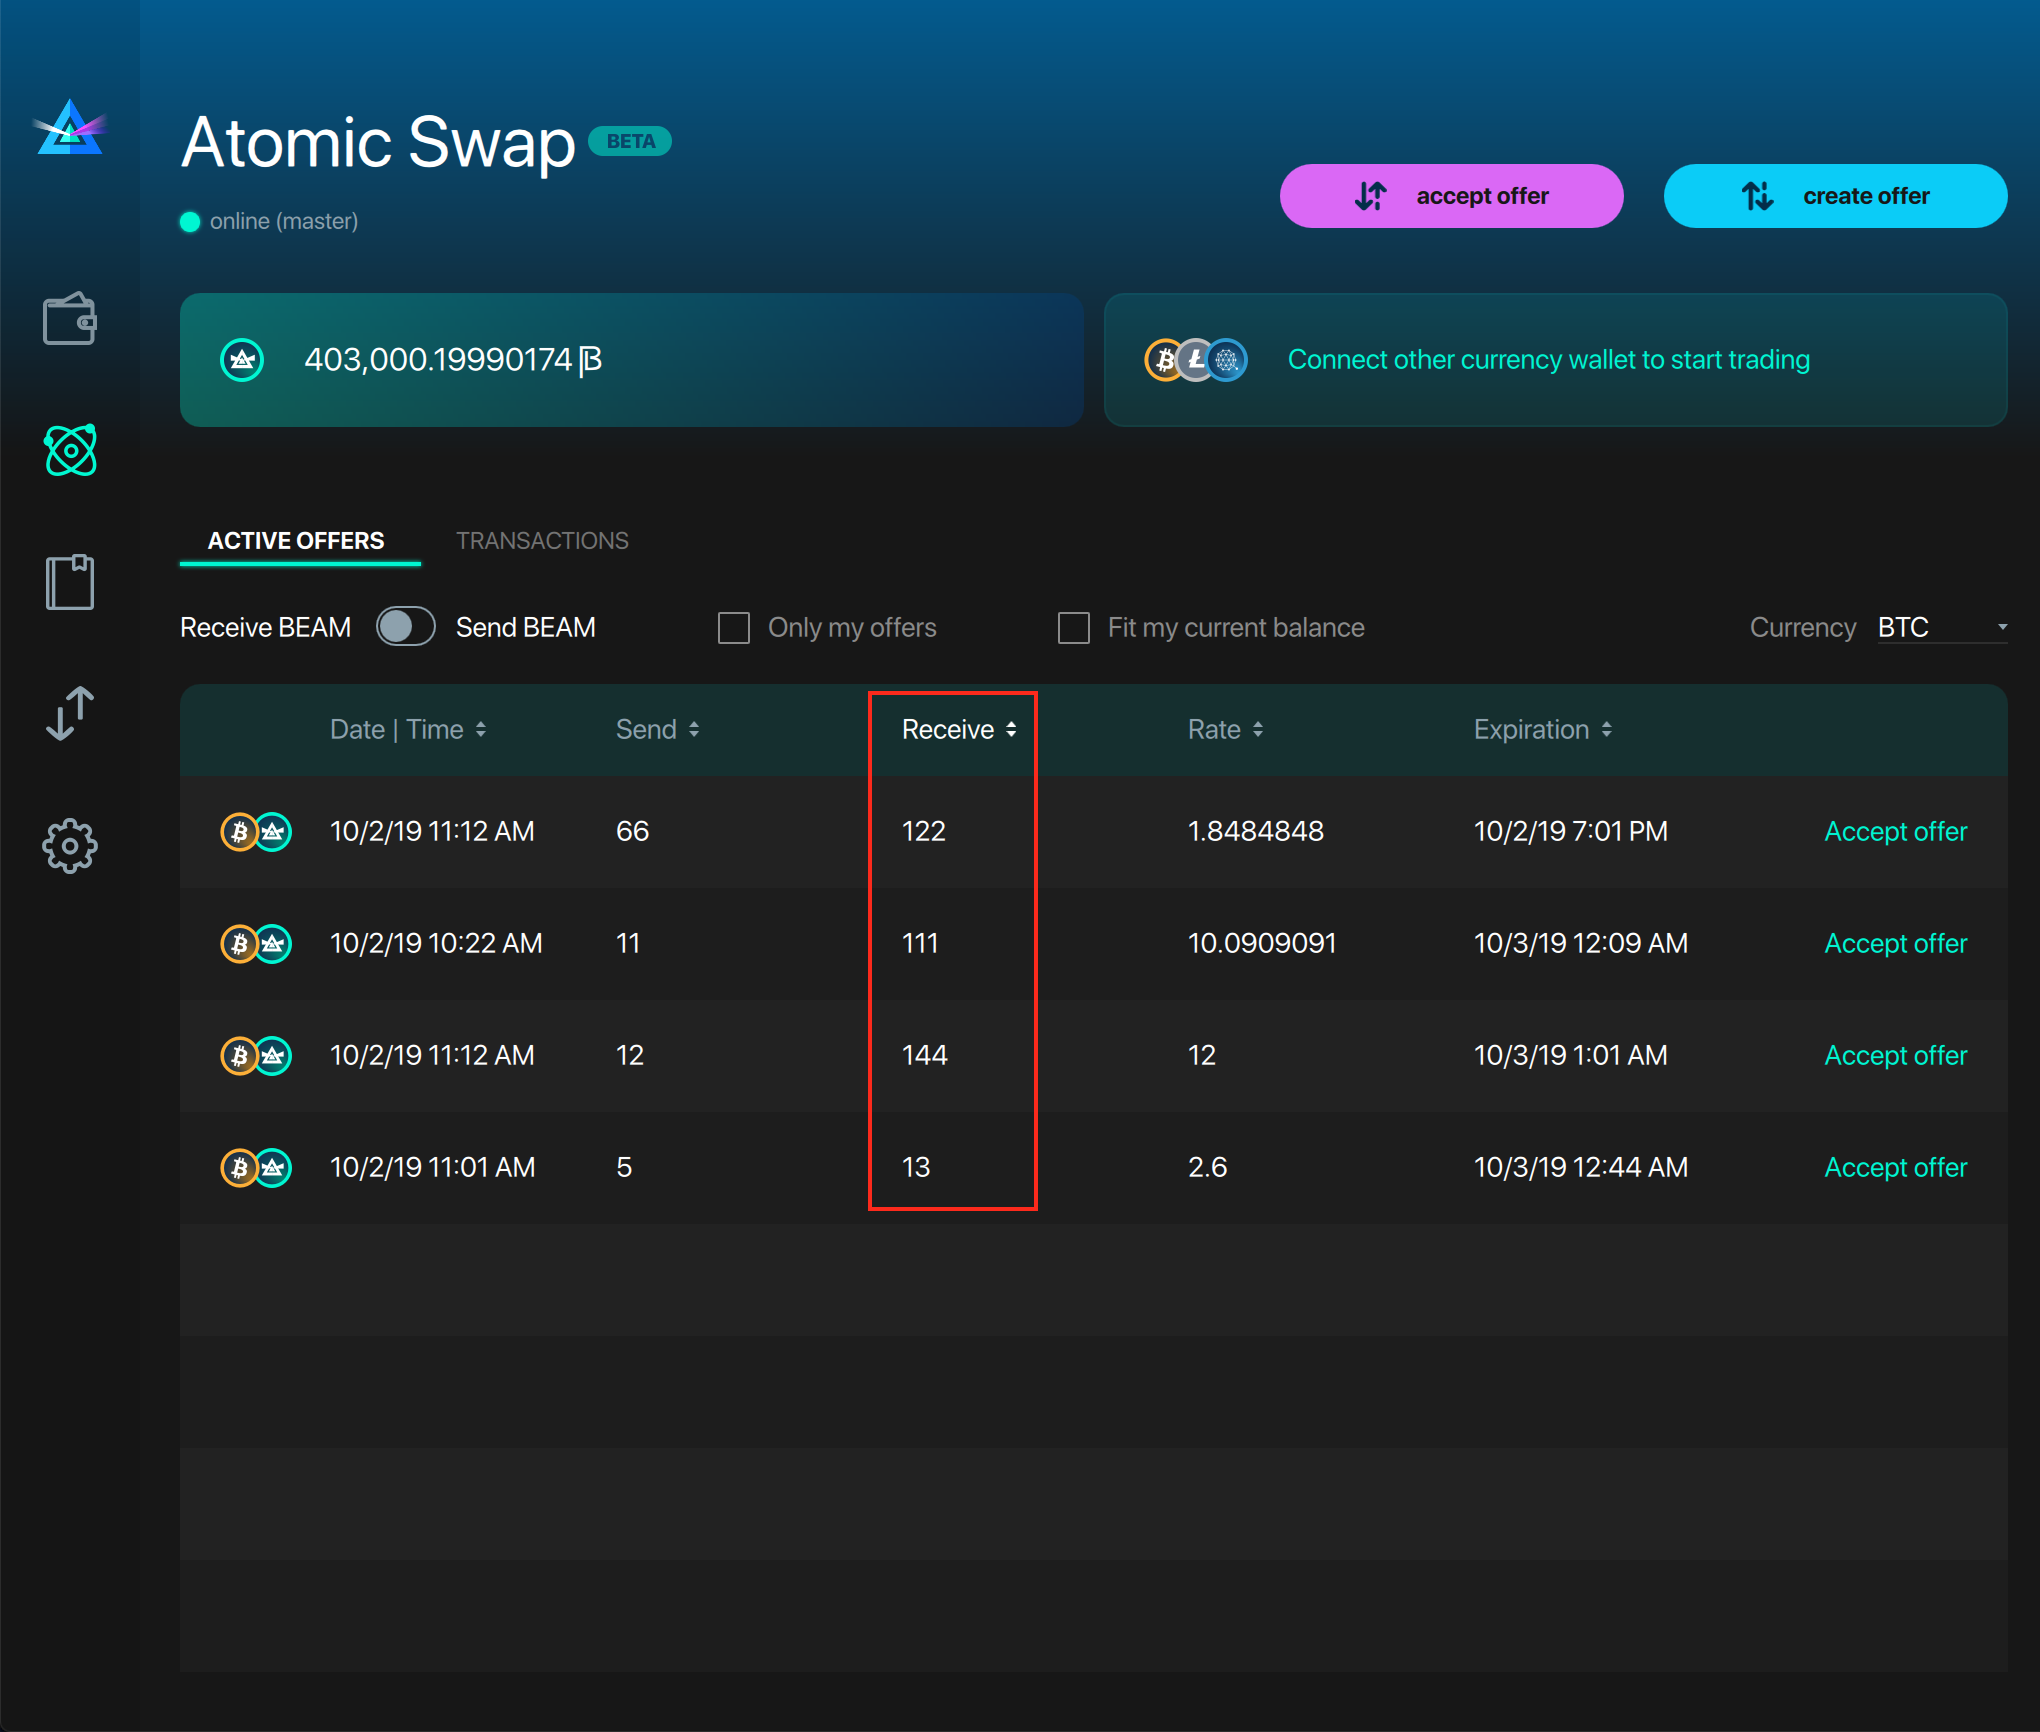Open the up-down arrows sidebar icon
Screen dimensions: 2040x1732
tap(70, 713)
